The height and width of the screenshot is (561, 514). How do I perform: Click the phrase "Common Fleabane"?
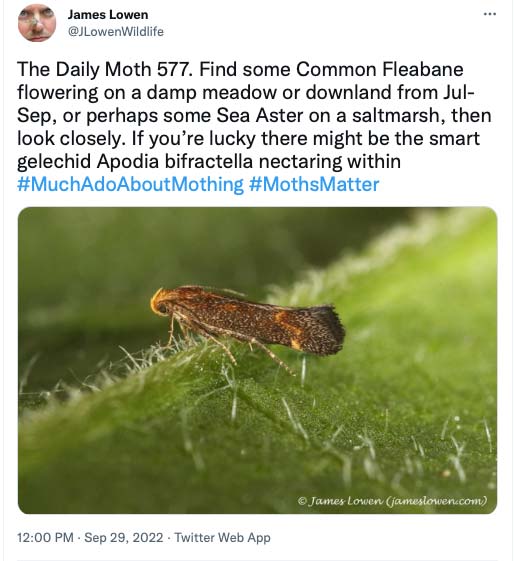point(380,69)
